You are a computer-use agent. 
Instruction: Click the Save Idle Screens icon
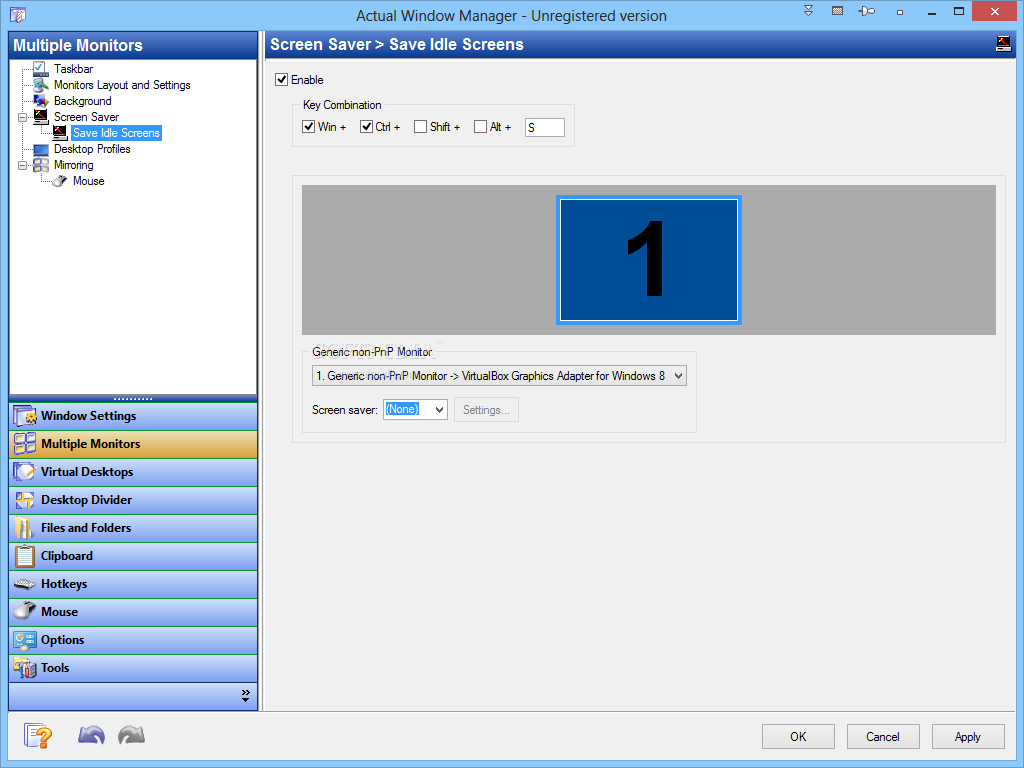pos(59,133)
